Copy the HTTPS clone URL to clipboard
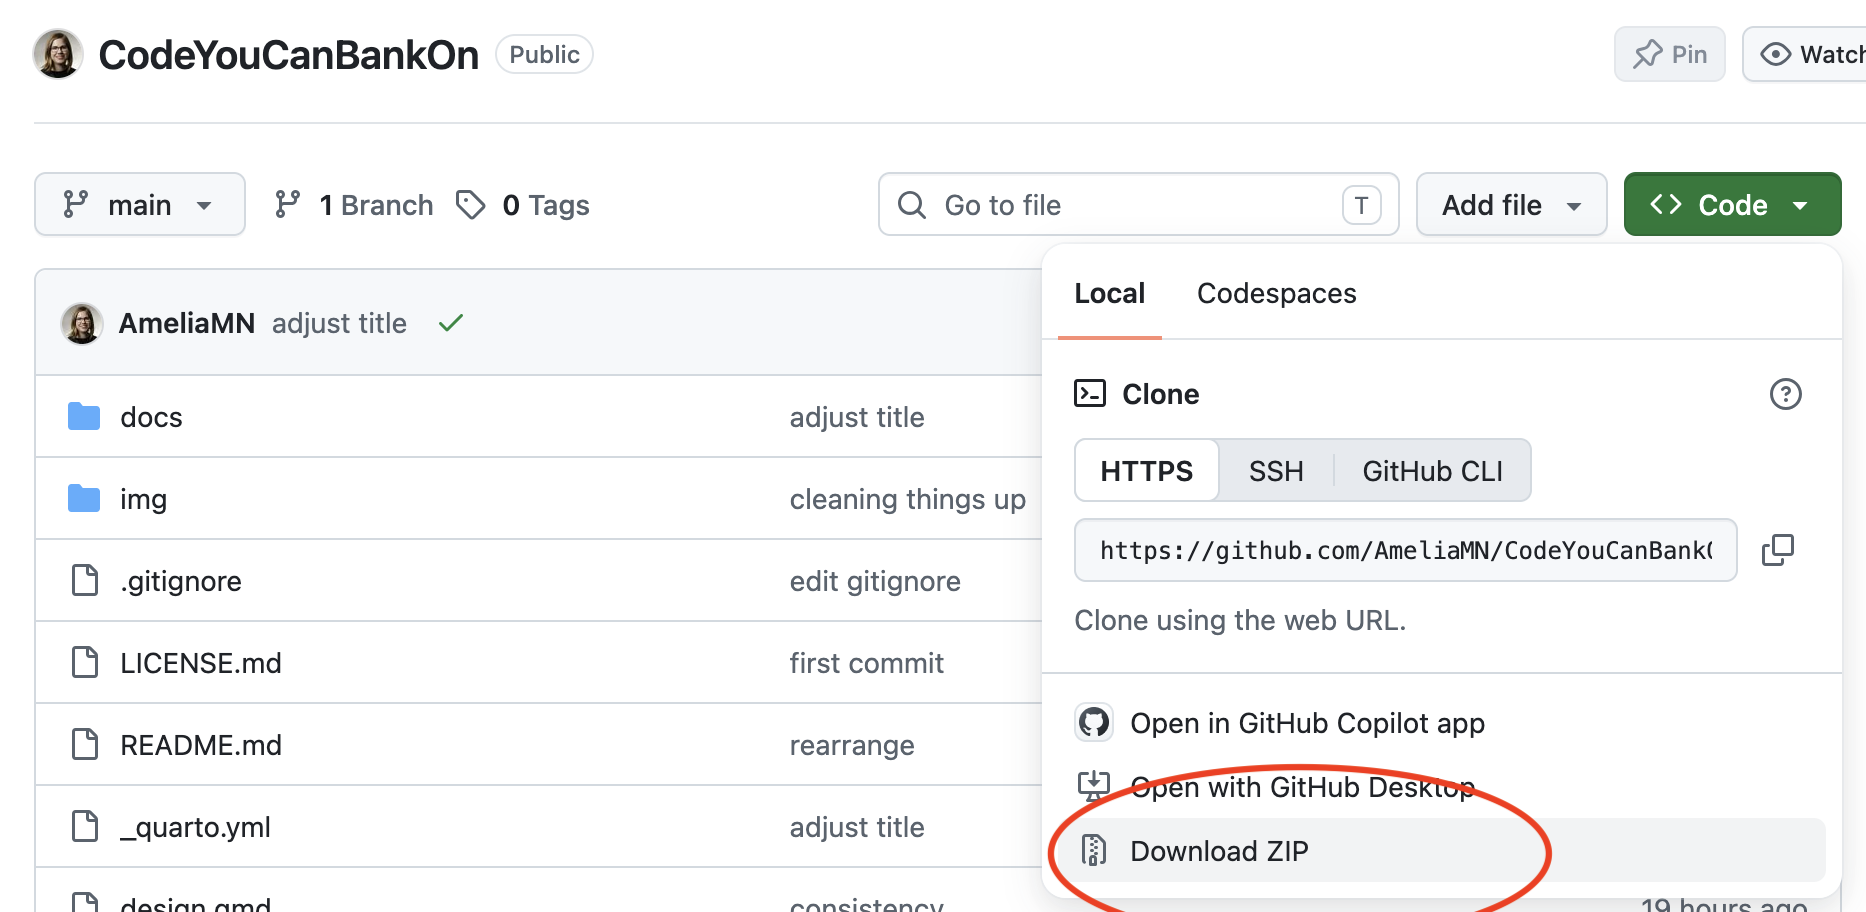Viewport: 1866px width, 912px height. tap(1778, 550)
